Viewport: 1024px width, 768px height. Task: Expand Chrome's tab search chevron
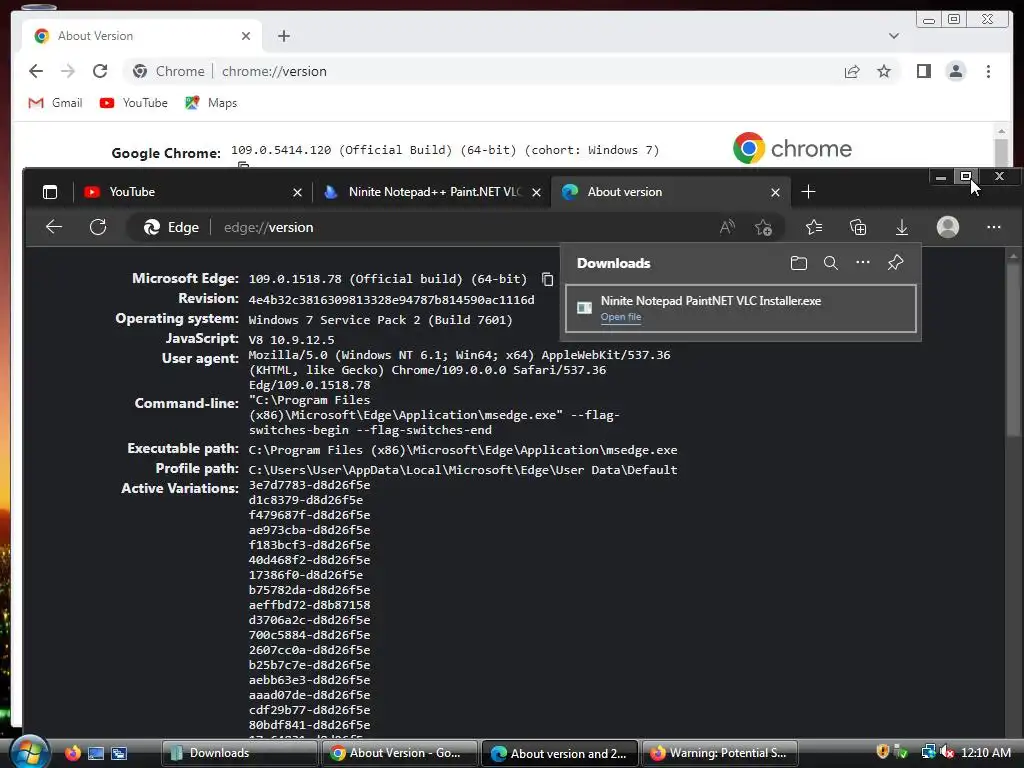click(x=893, y=36)
